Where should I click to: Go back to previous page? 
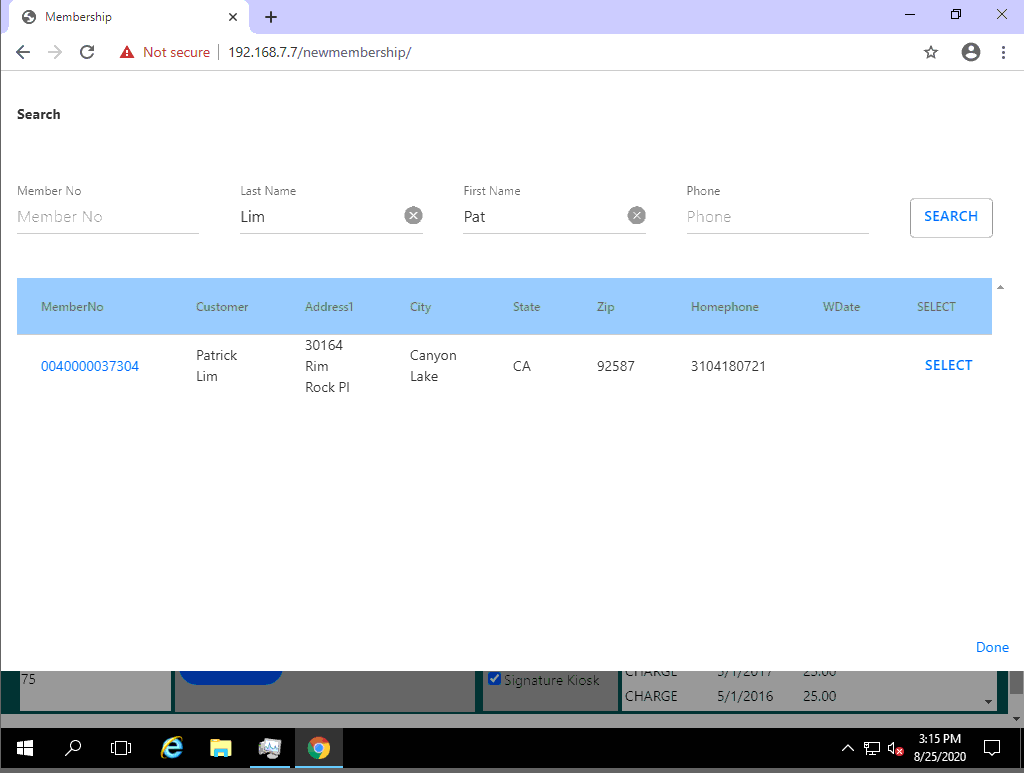23,52
